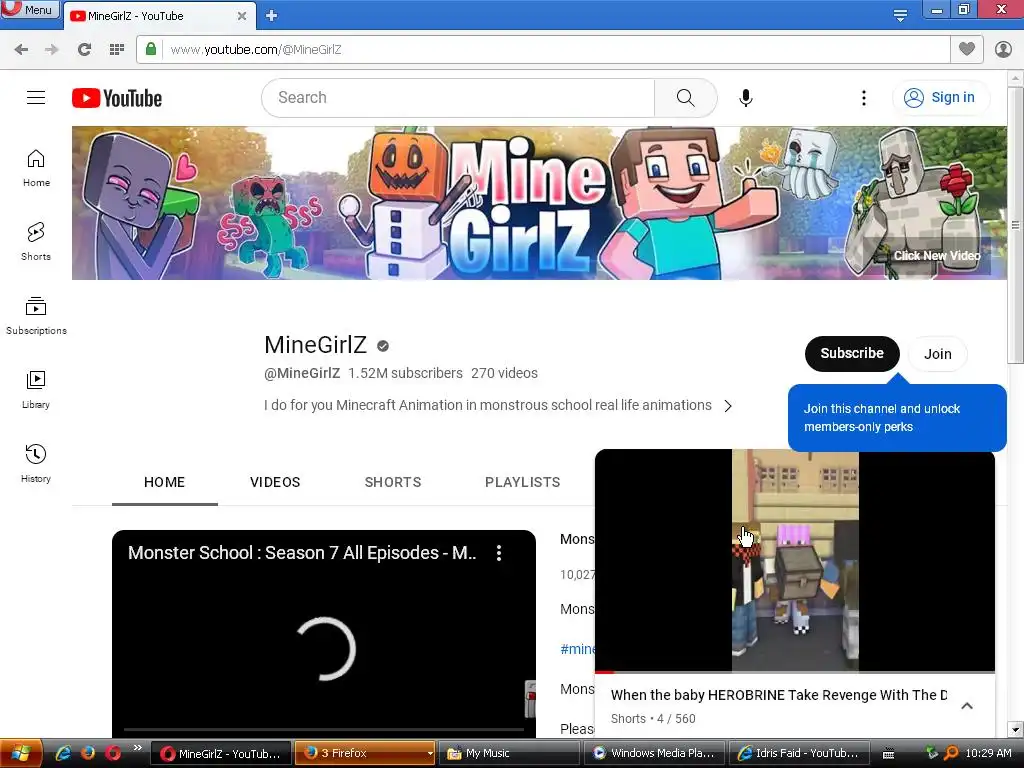1024x768 pixels.
Task: Open the YouTube hamburger guide menu
Action: [36, 98]
